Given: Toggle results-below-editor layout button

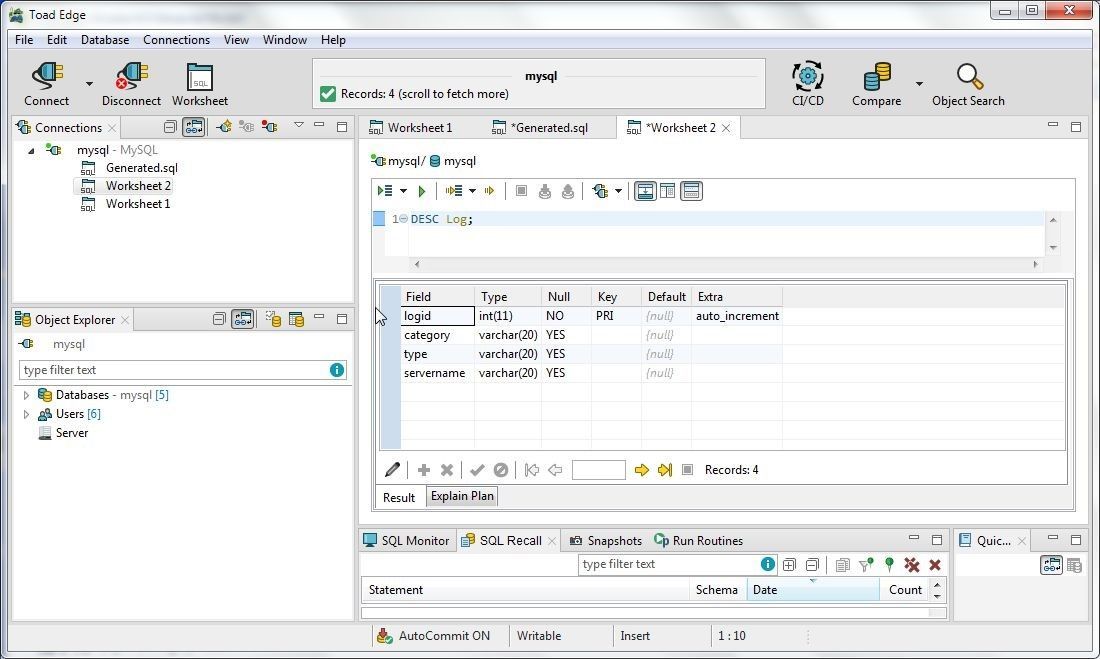Looking at the screenshot, I should [x=645, y=191].
